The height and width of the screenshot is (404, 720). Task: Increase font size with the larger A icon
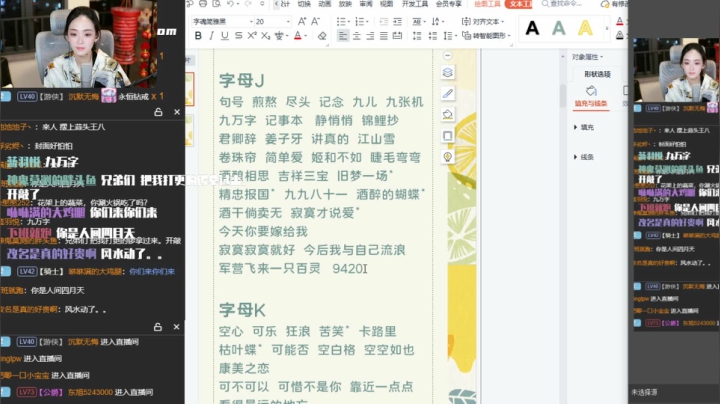302,21
